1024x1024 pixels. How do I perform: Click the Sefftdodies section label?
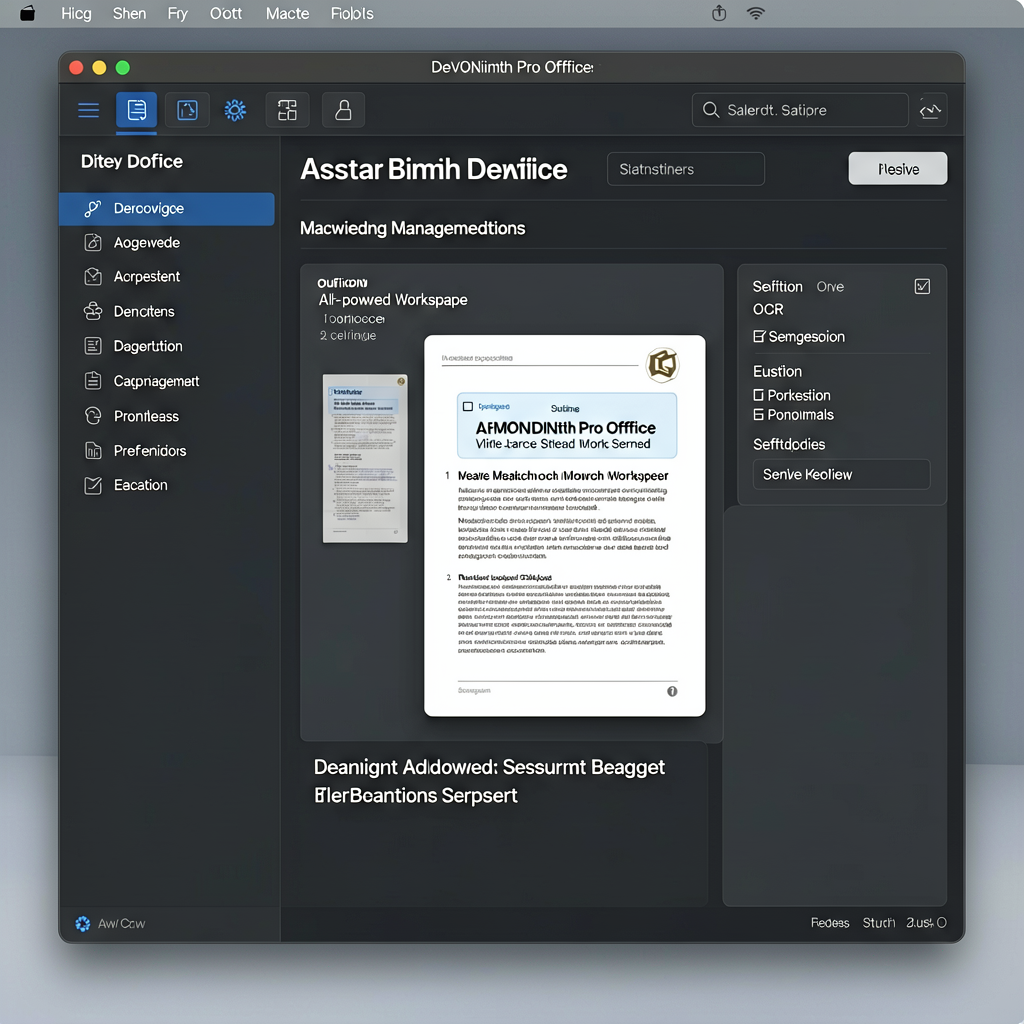789,444
